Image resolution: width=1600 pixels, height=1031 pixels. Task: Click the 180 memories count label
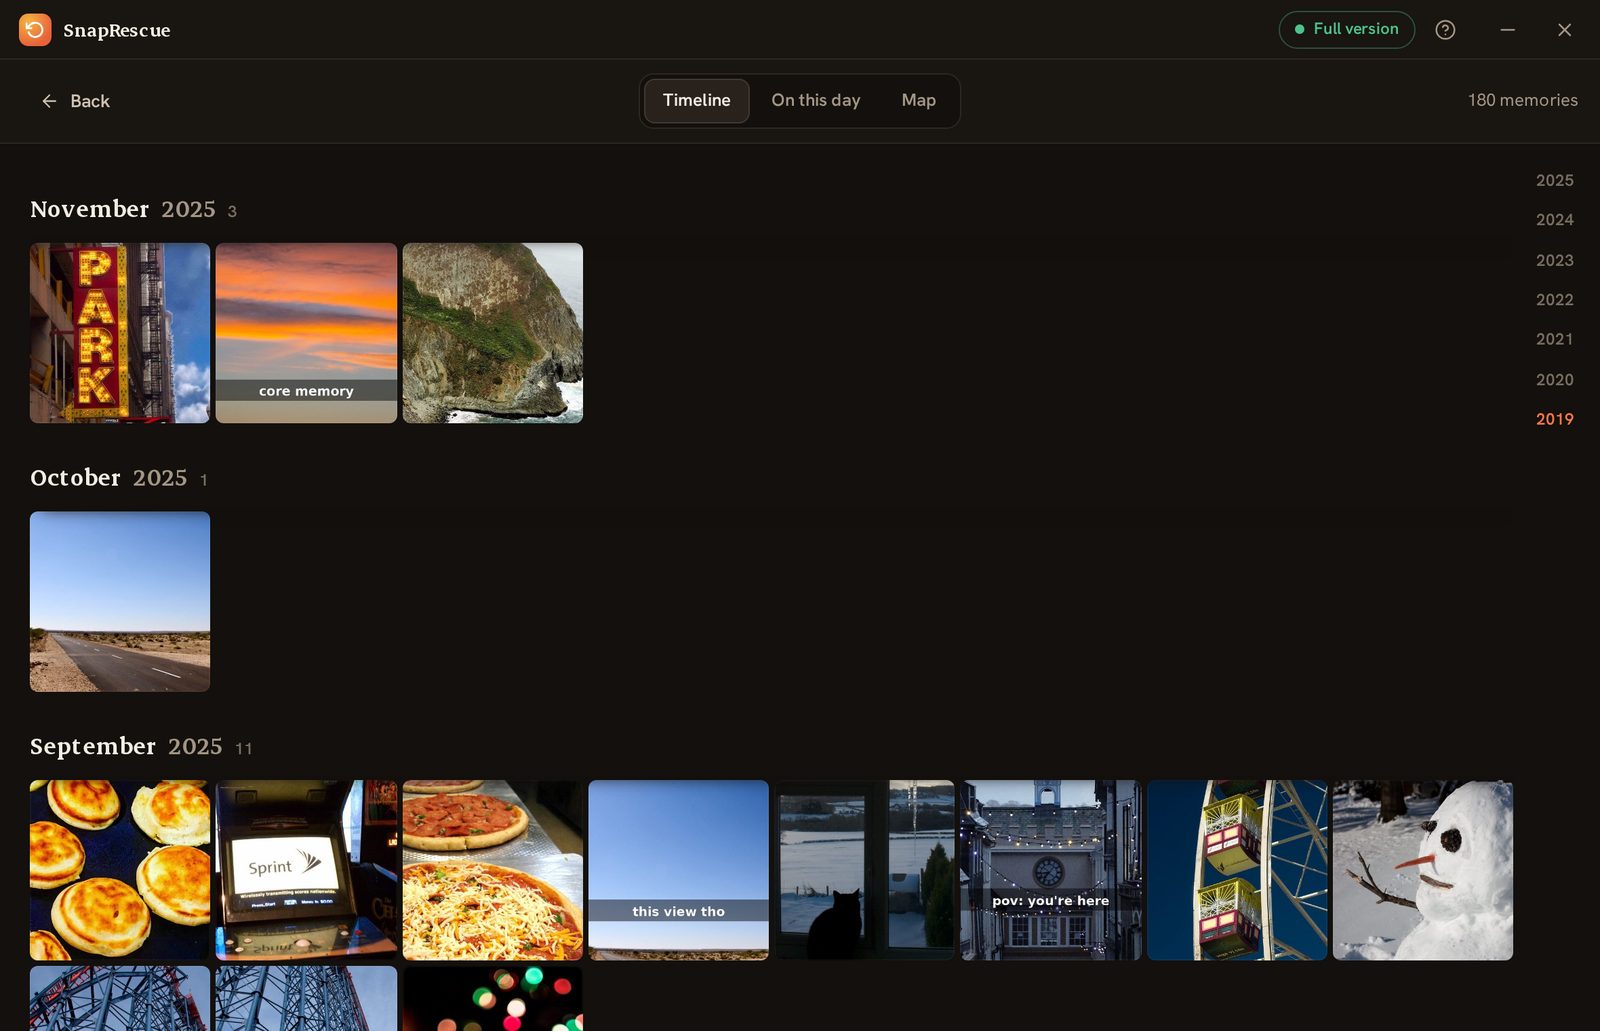[x=1522, y=100]
